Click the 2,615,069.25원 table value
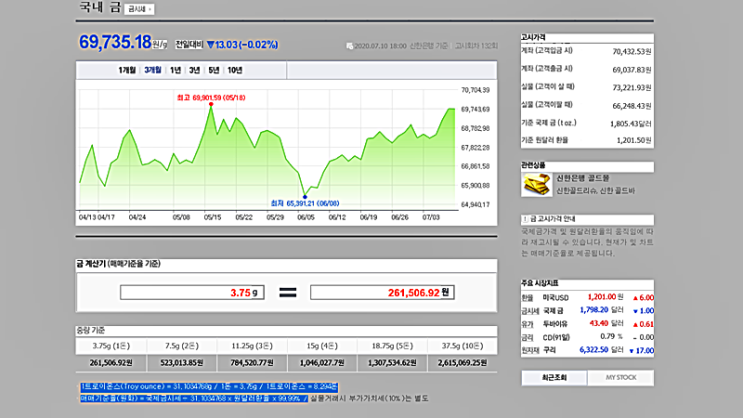The width and height of the screenshot is (743, 418). coord(462,363)
